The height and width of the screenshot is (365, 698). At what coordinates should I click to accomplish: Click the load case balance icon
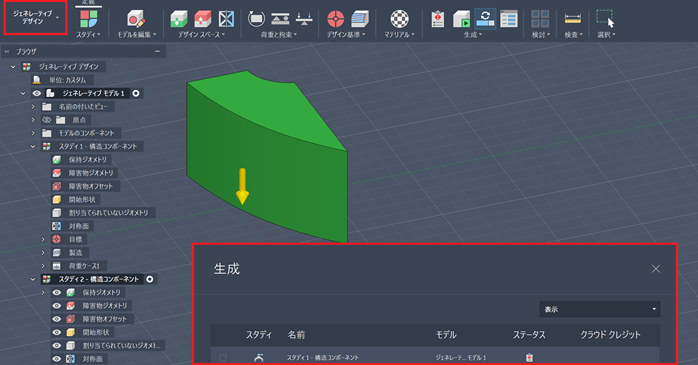tap(304, 19)
